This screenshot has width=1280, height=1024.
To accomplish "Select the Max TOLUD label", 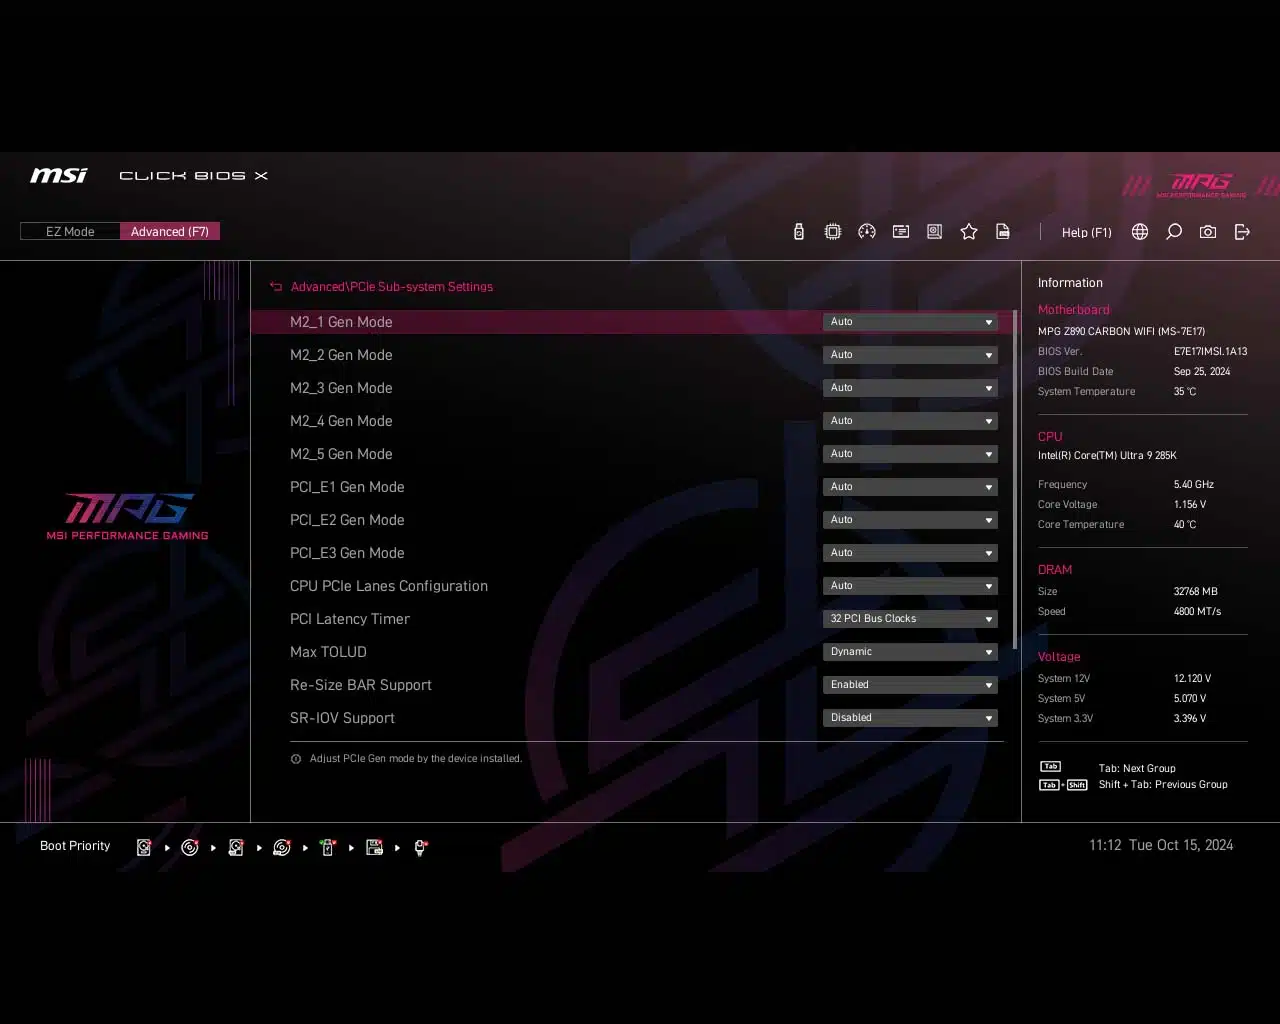I will 328,652.
